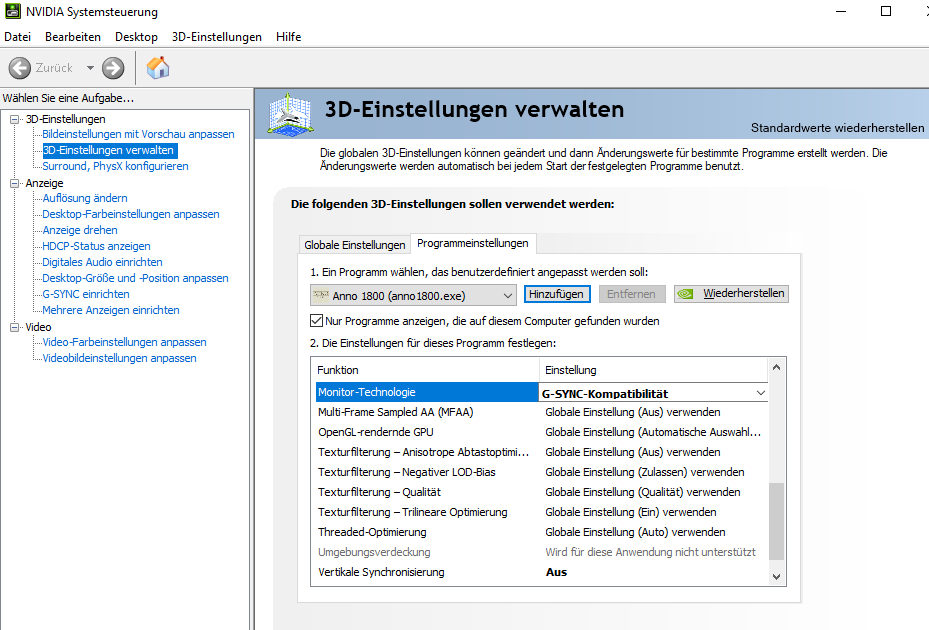929x630 pixels.
Task: Open Auflösung ändern
Action: point(85,198)
